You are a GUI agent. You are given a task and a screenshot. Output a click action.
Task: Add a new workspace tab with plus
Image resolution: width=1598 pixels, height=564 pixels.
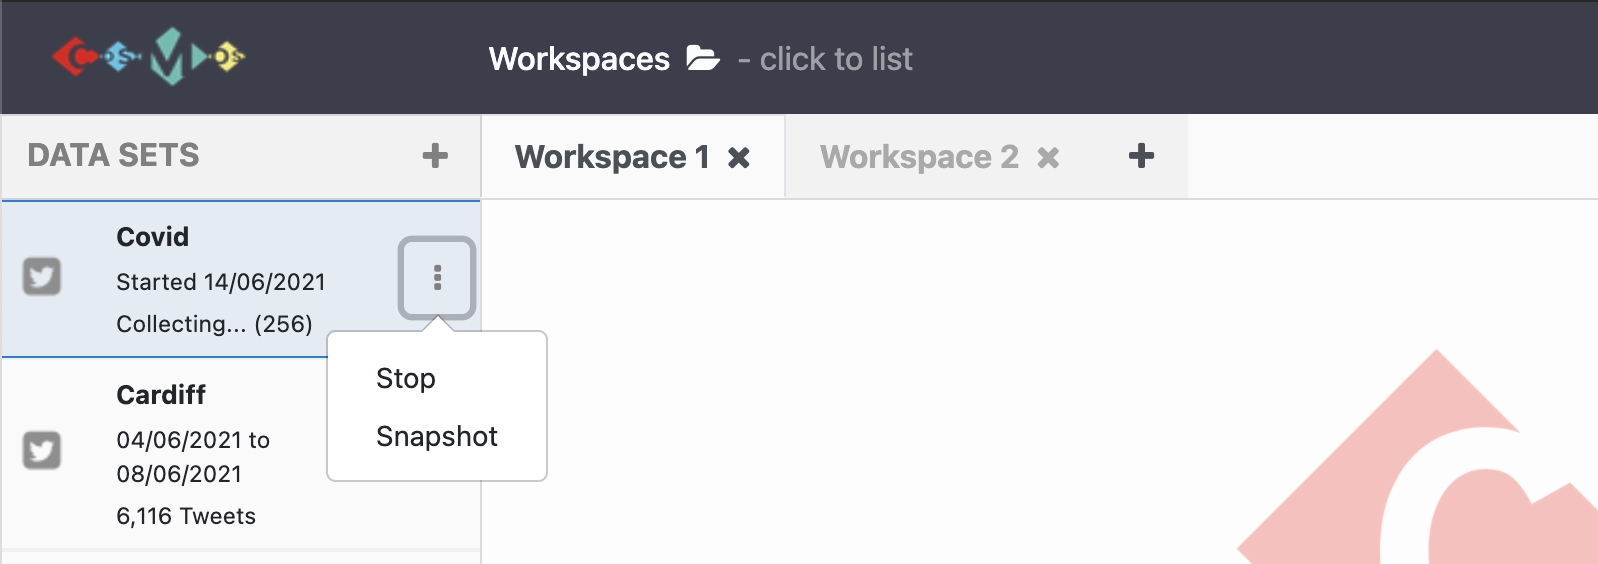point(1141,156)
